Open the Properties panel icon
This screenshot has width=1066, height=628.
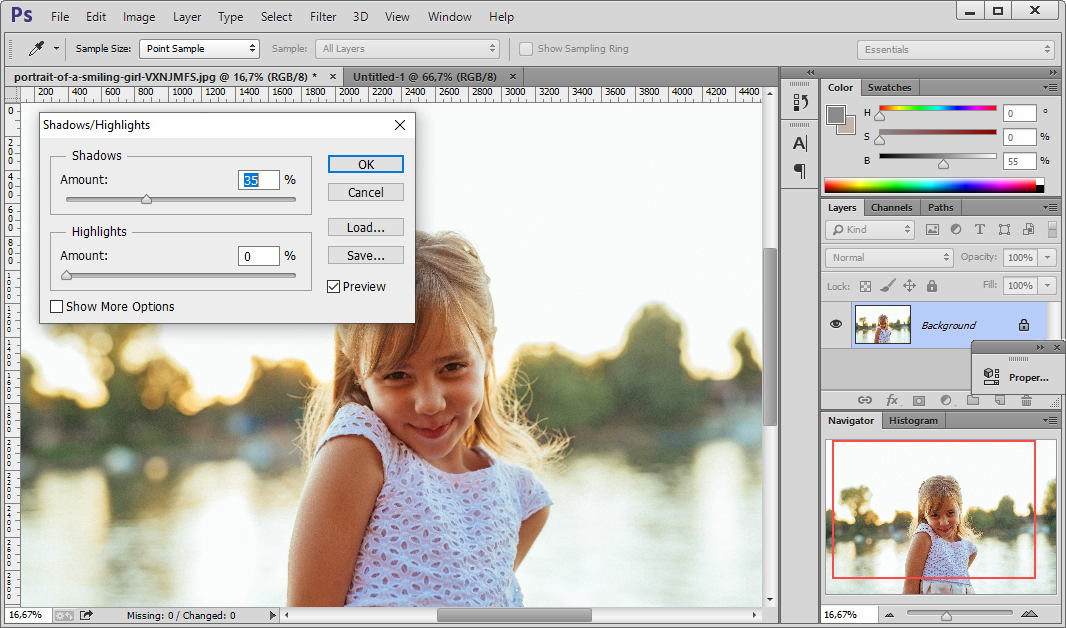click(992, 376)
